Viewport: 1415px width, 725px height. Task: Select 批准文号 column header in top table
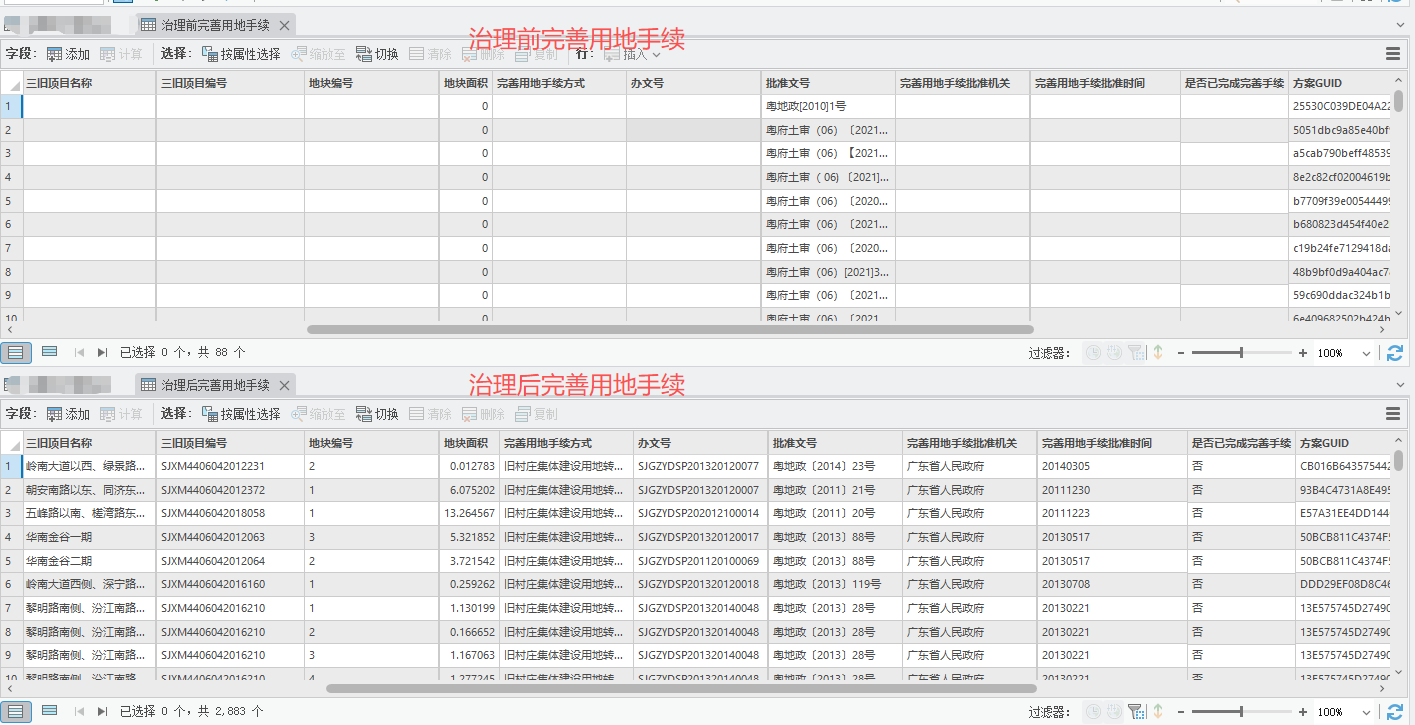pos(827,83)
